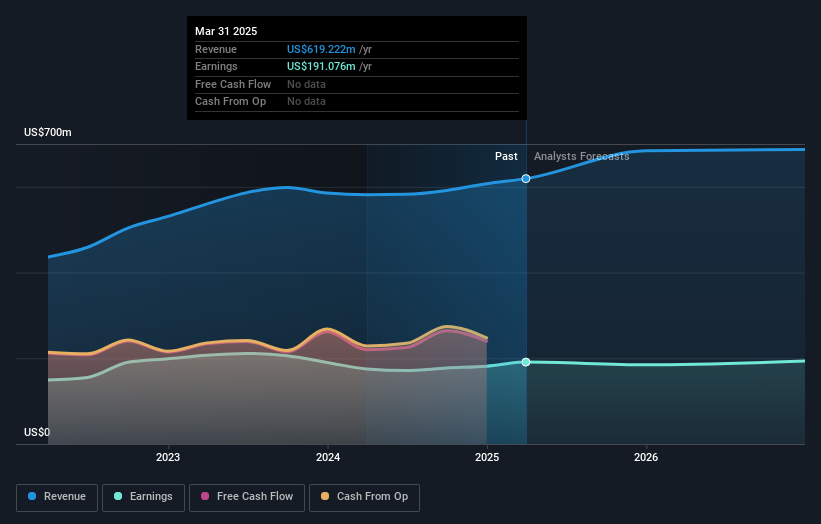Click the Analysts Forecasts label
Screen dimensions: 821x524
(x=581, y=156)
